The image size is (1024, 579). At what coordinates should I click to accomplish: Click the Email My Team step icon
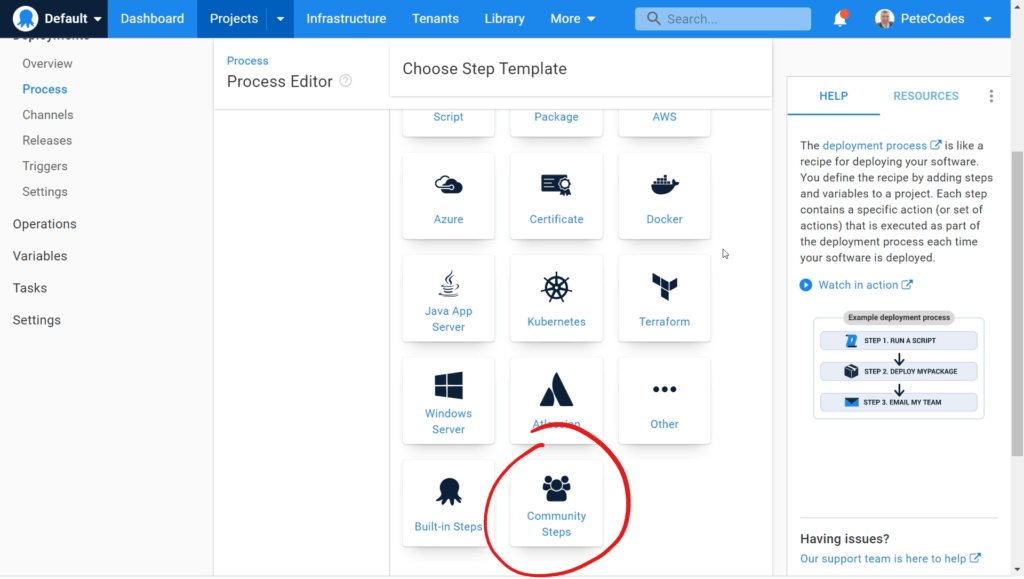click(852, 402)
